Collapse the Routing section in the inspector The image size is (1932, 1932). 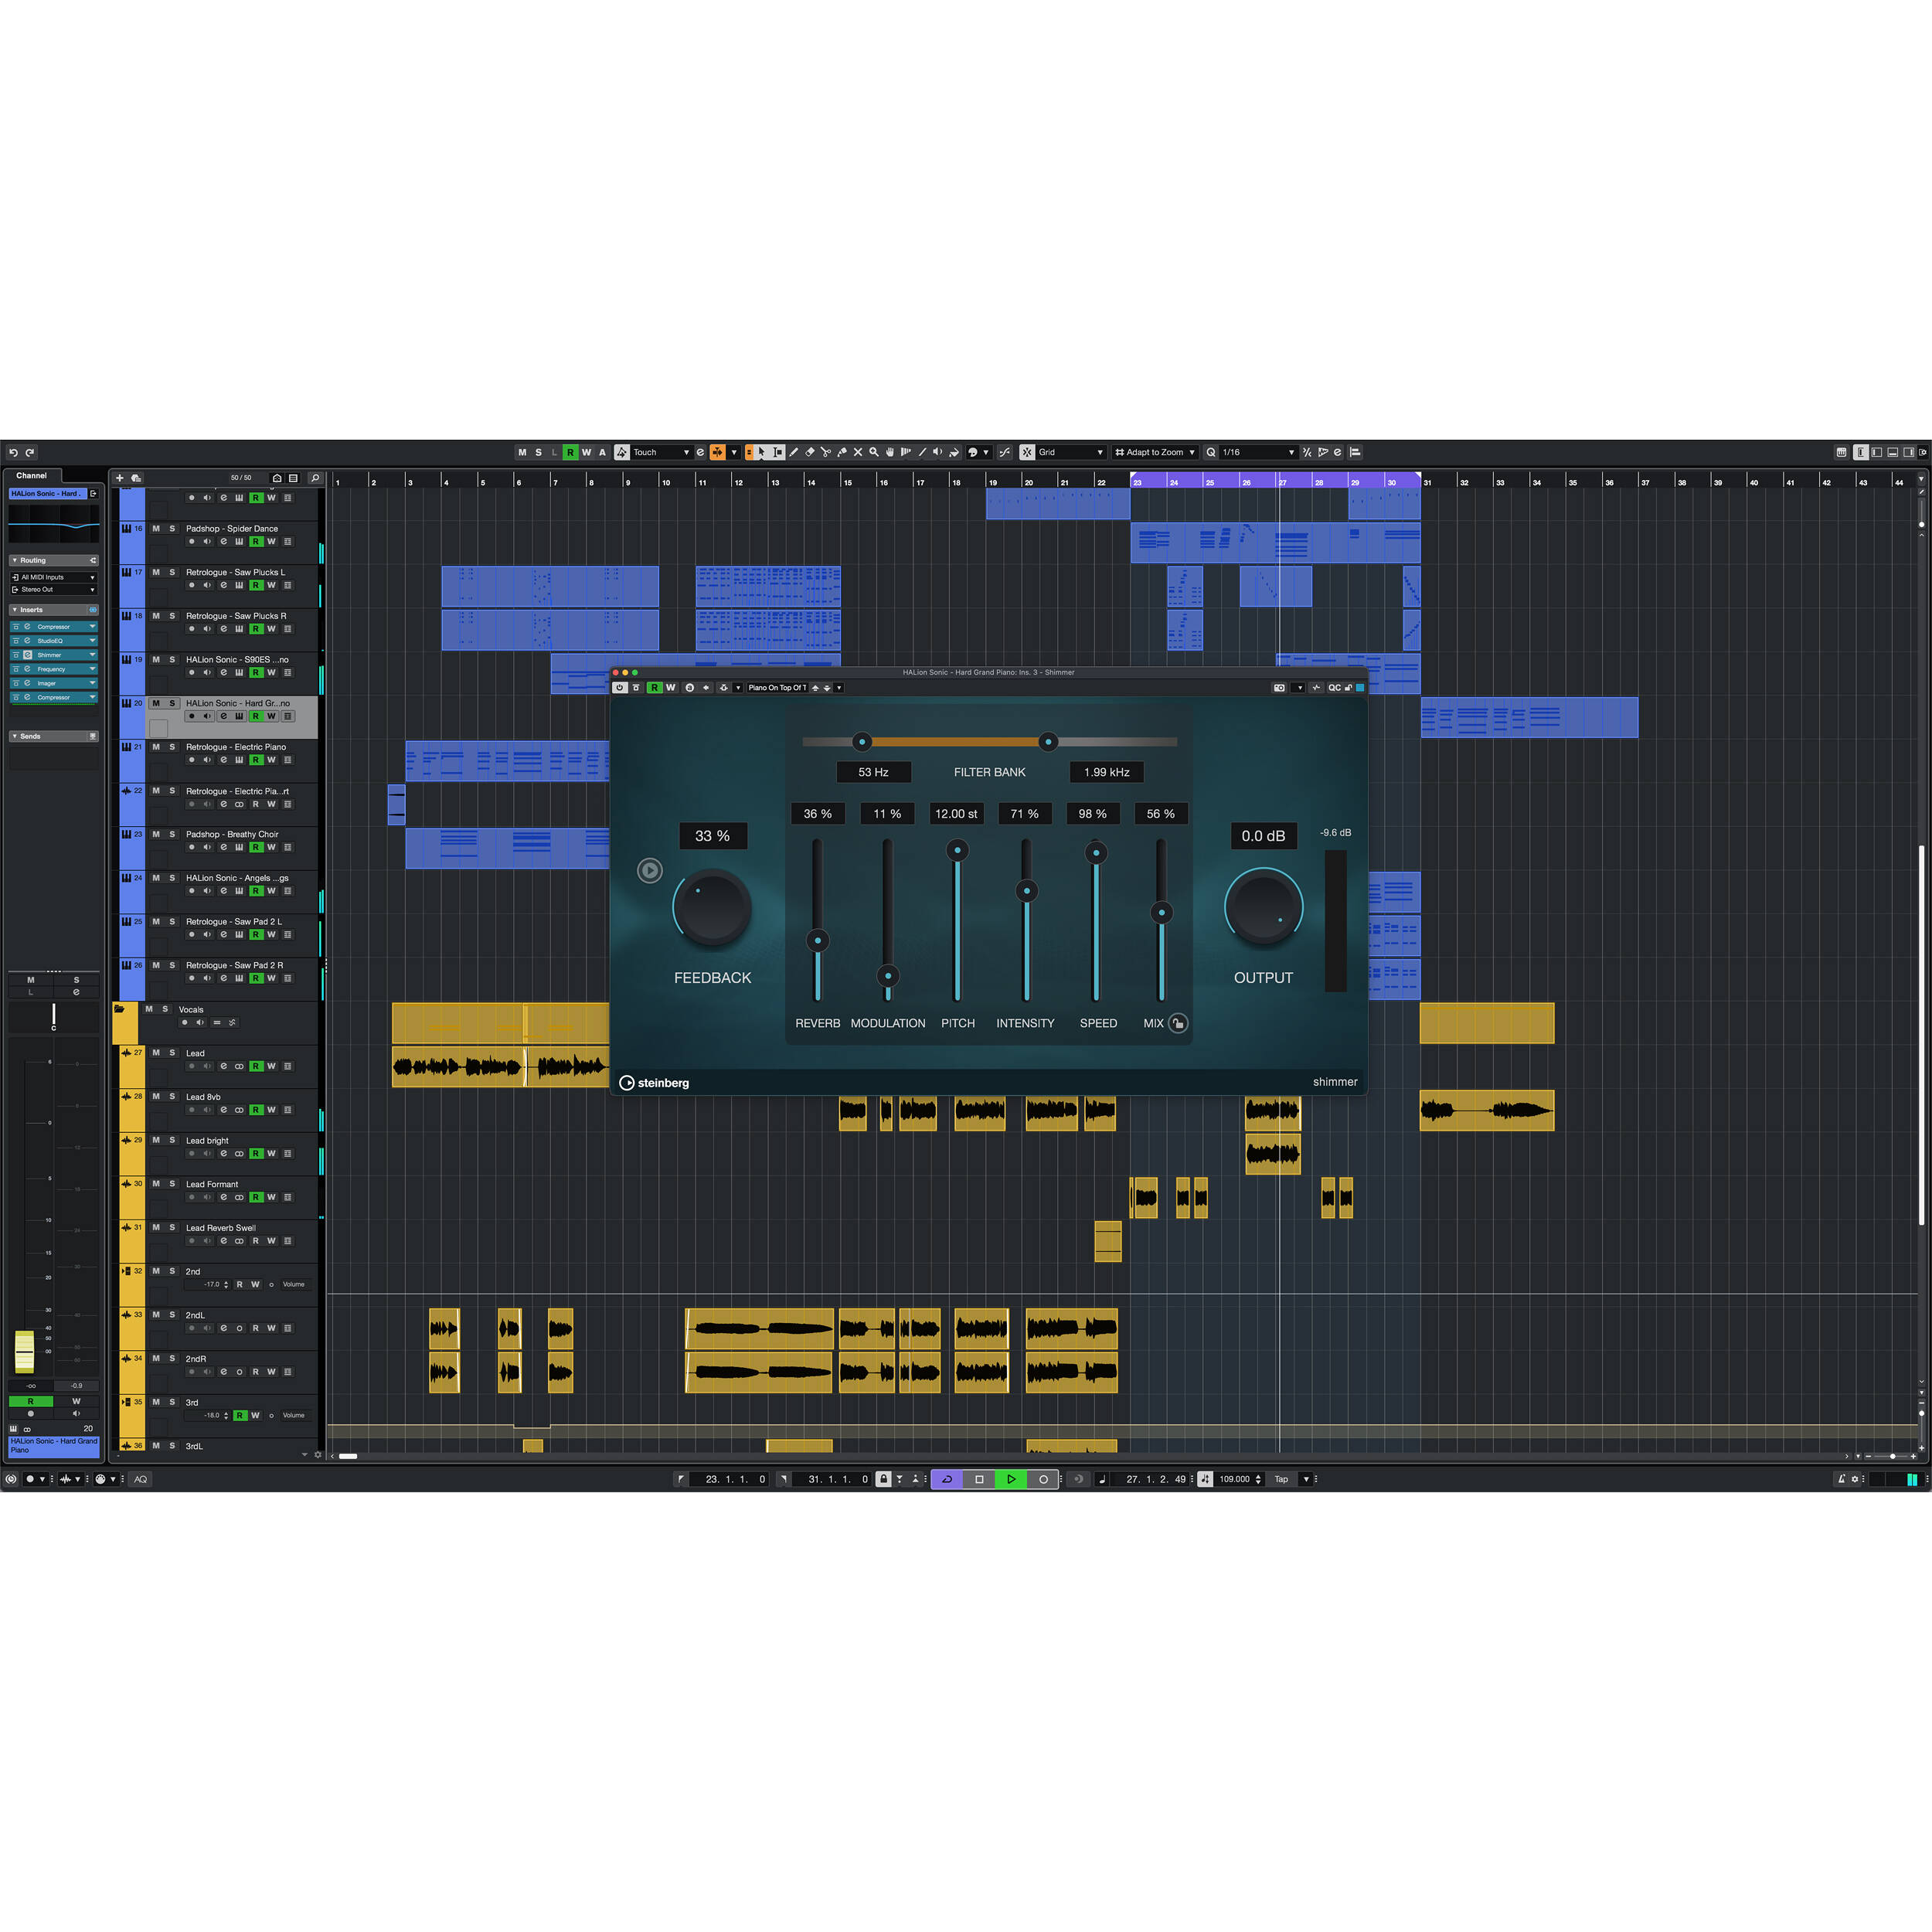coord(15,560)
